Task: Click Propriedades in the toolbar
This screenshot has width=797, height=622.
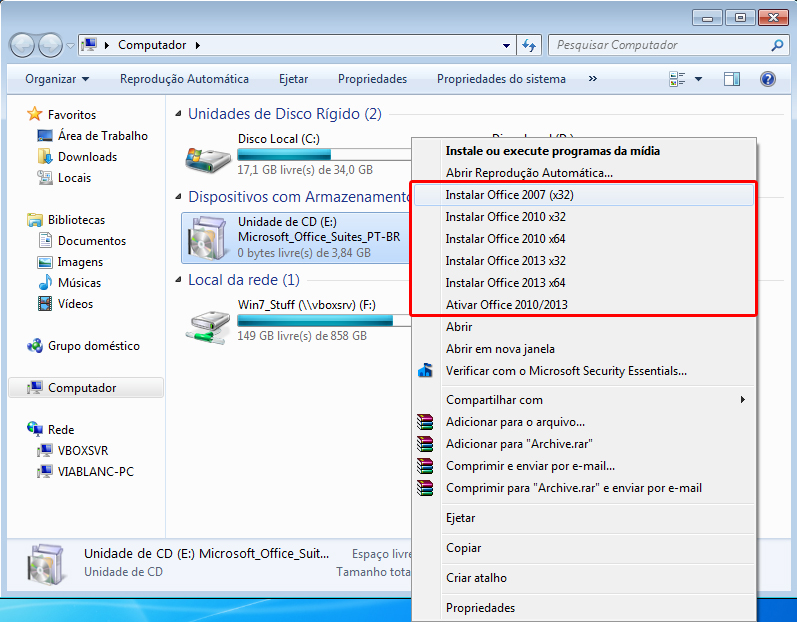Action: coord(372,79)
